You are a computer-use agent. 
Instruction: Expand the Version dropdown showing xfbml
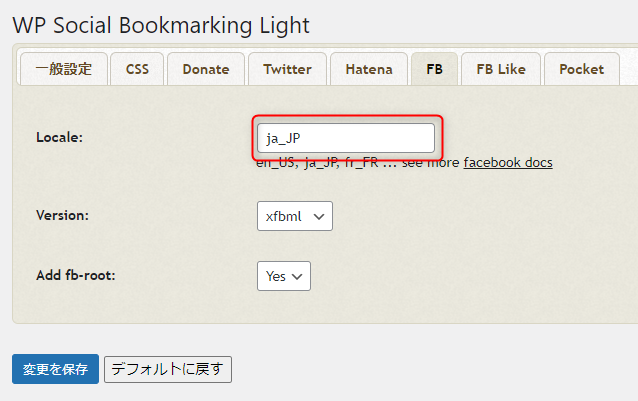(295, 216)
